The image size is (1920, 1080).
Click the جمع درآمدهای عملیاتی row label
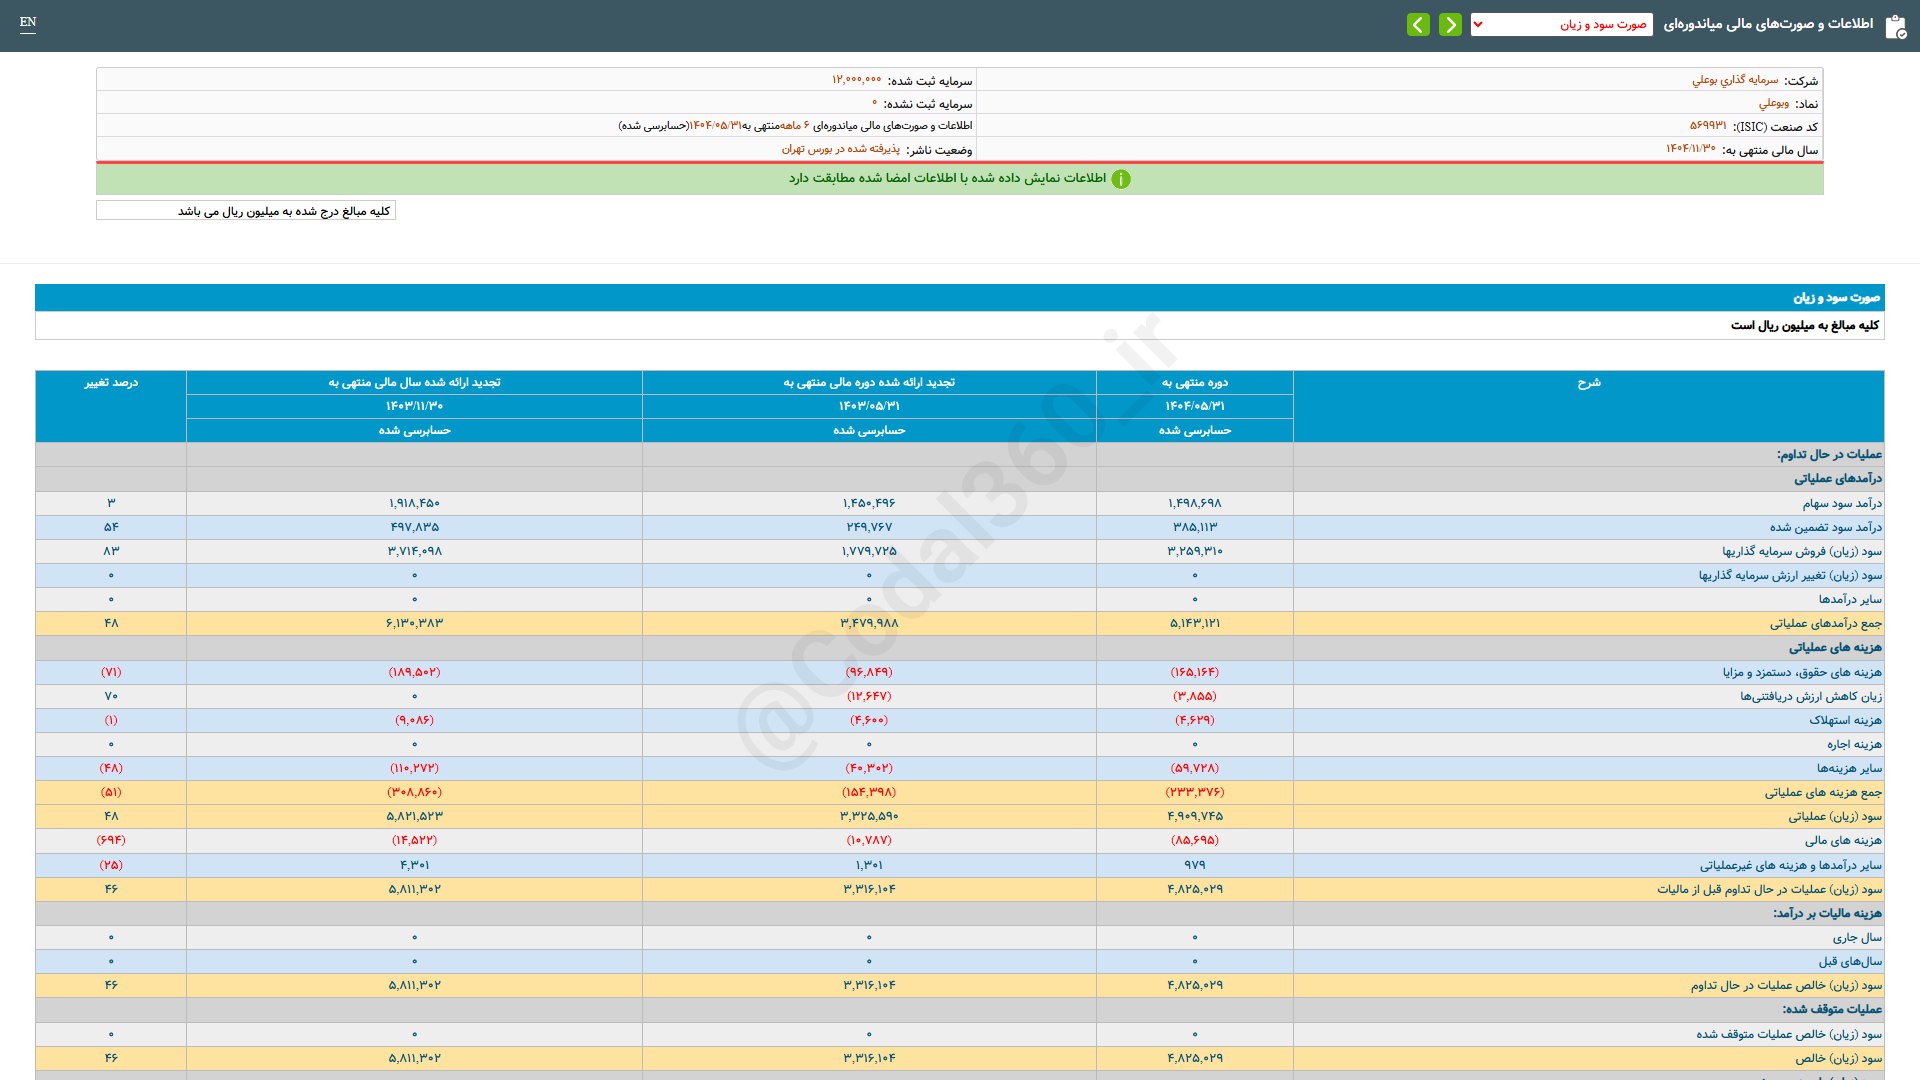(1825, 623)
